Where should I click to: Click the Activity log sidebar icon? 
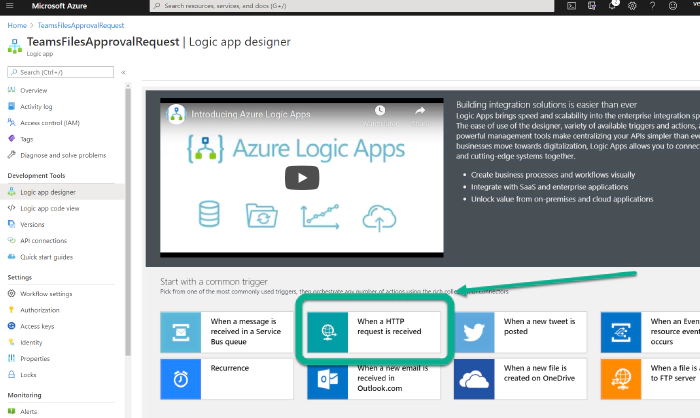[12, 106]
